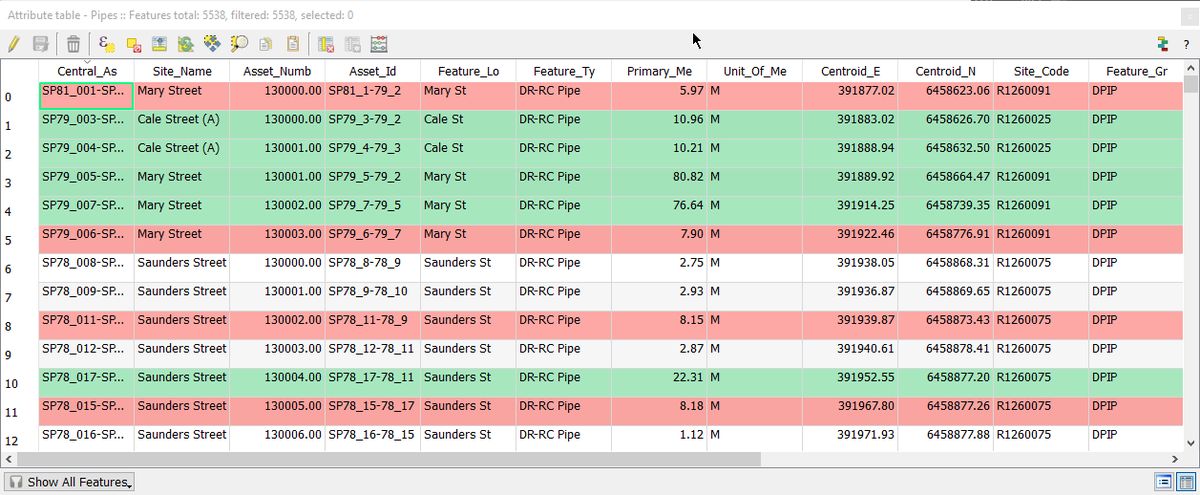Open Select features using expression tool
This screenshot has width=1200, height=495.
(107, 44)
